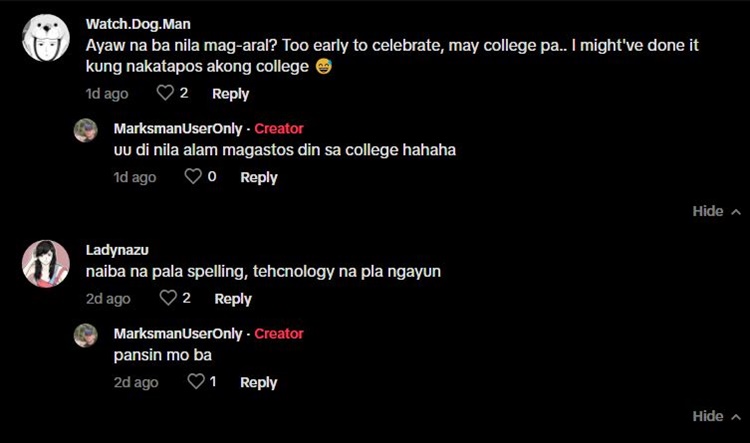The width and height of the screenshot is (750, 443).
Task: Like the creator's "pansin mo ba" reply
Action: coord(195,382)
